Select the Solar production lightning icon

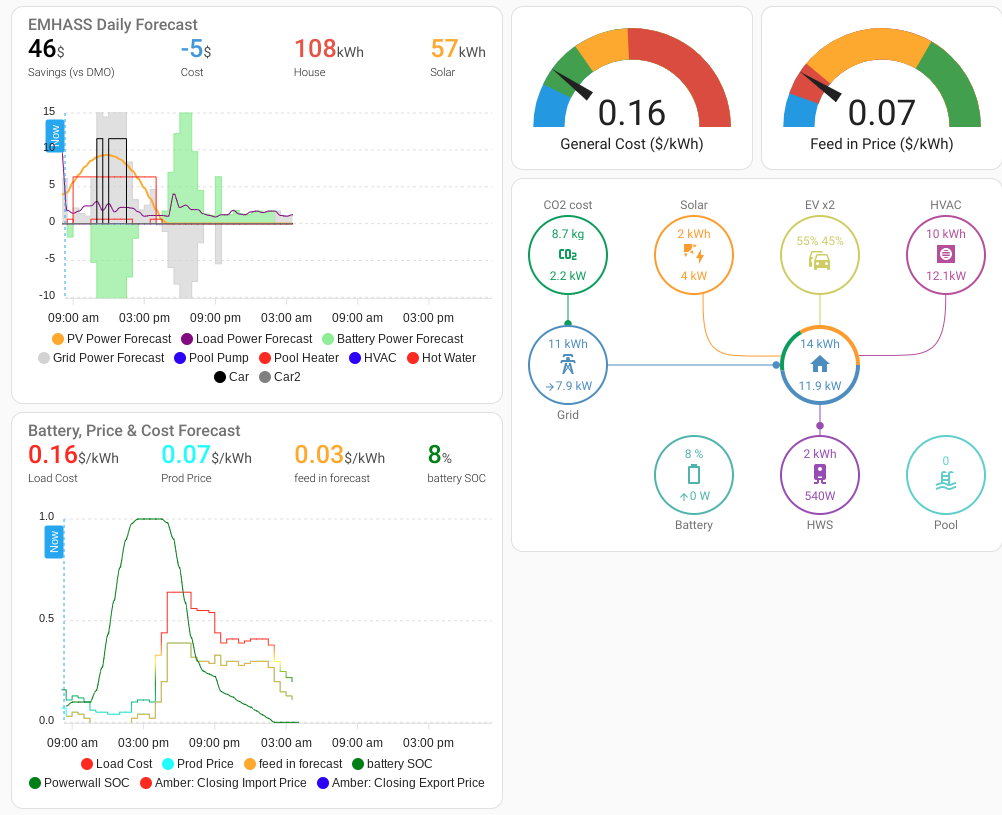[x=693, y=254]
